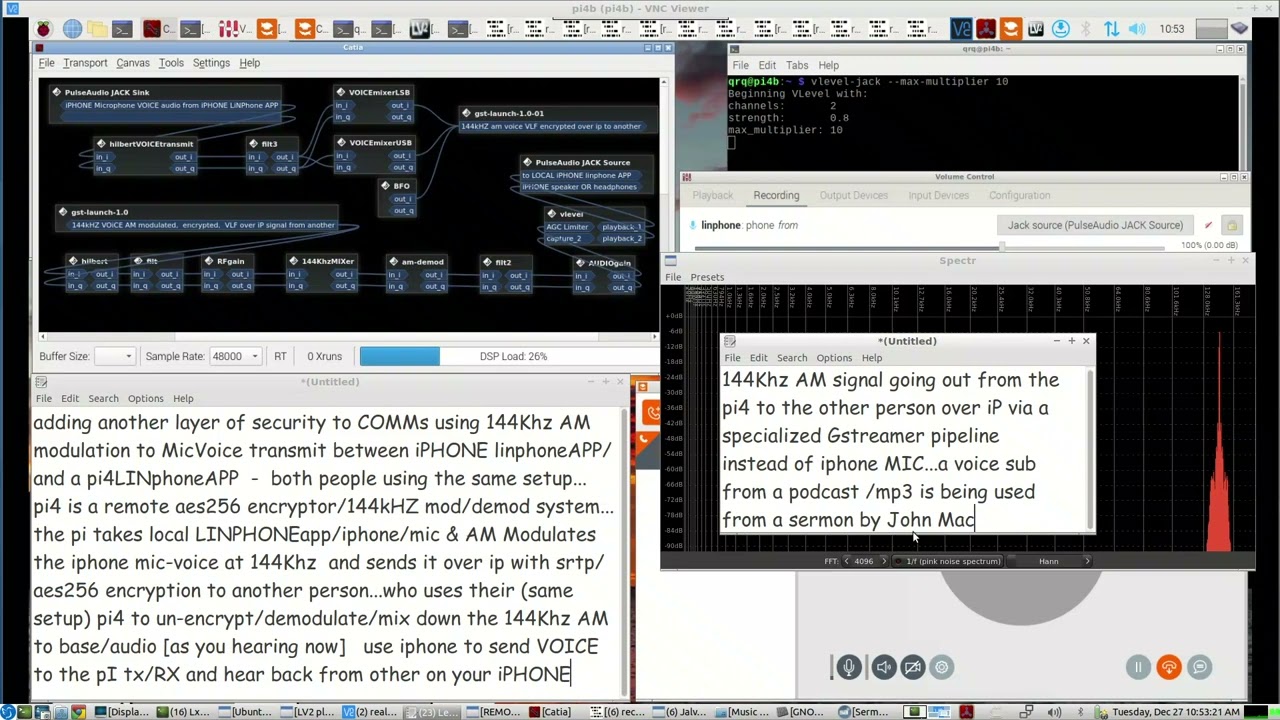Toggle the Linphone camera button
Screen dimensions: 1280x720
pos(913,667)
